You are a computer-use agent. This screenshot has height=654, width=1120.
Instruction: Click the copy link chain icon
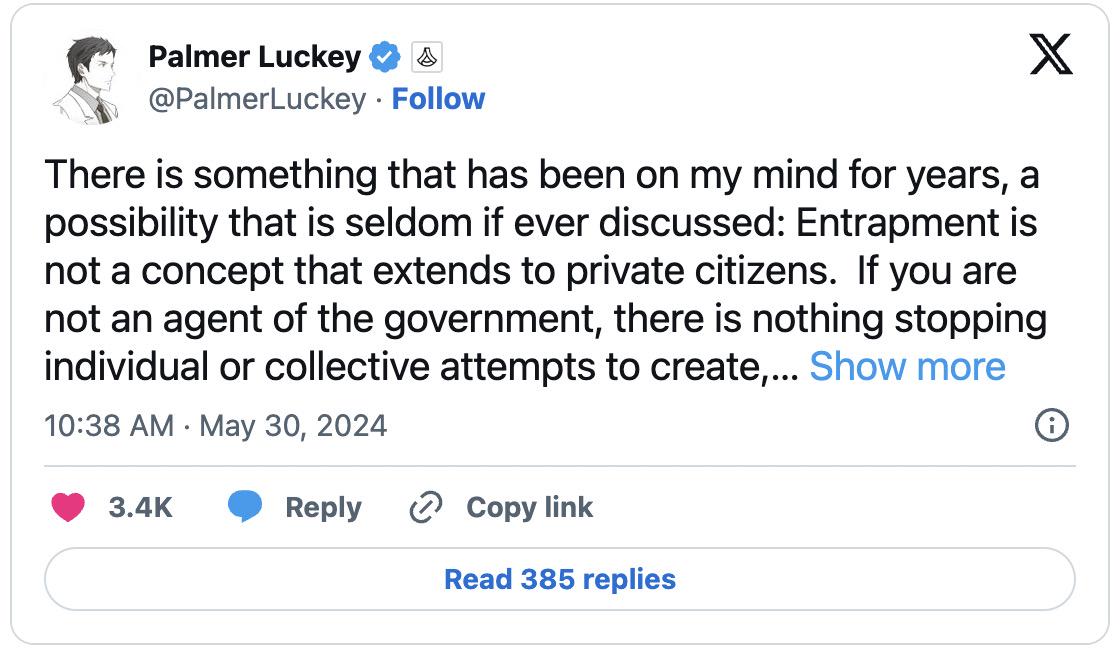point(426,508)
